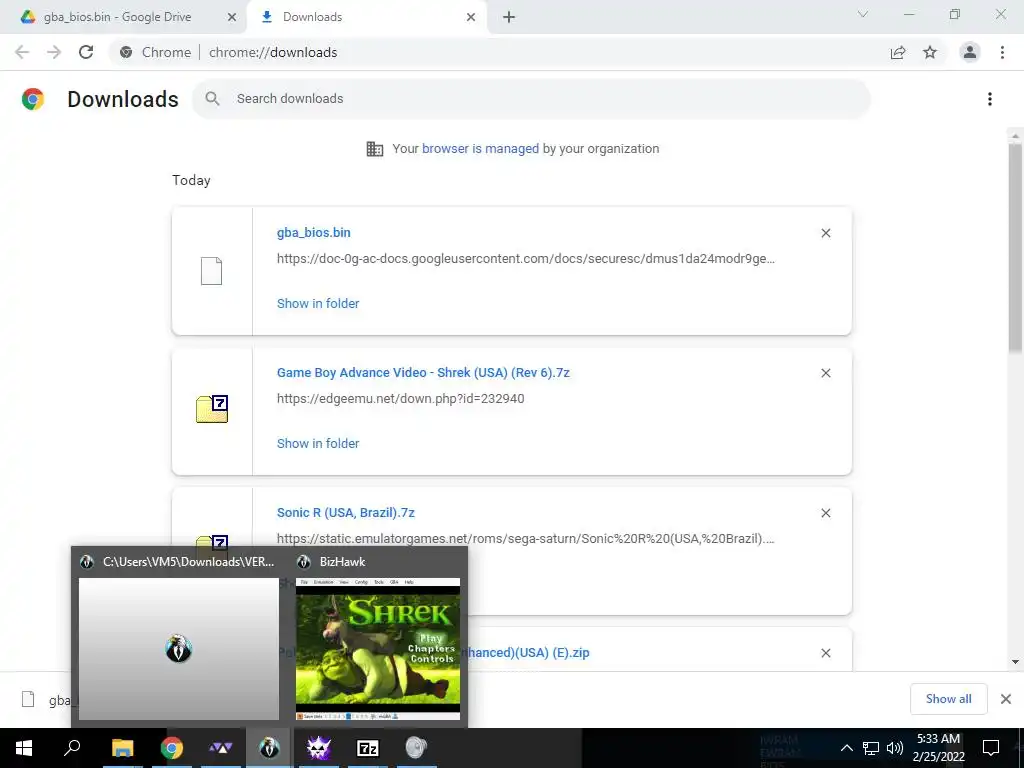Remove the Sonic R .7z entry from the list

pyautogui.click(x=825, y=513)
